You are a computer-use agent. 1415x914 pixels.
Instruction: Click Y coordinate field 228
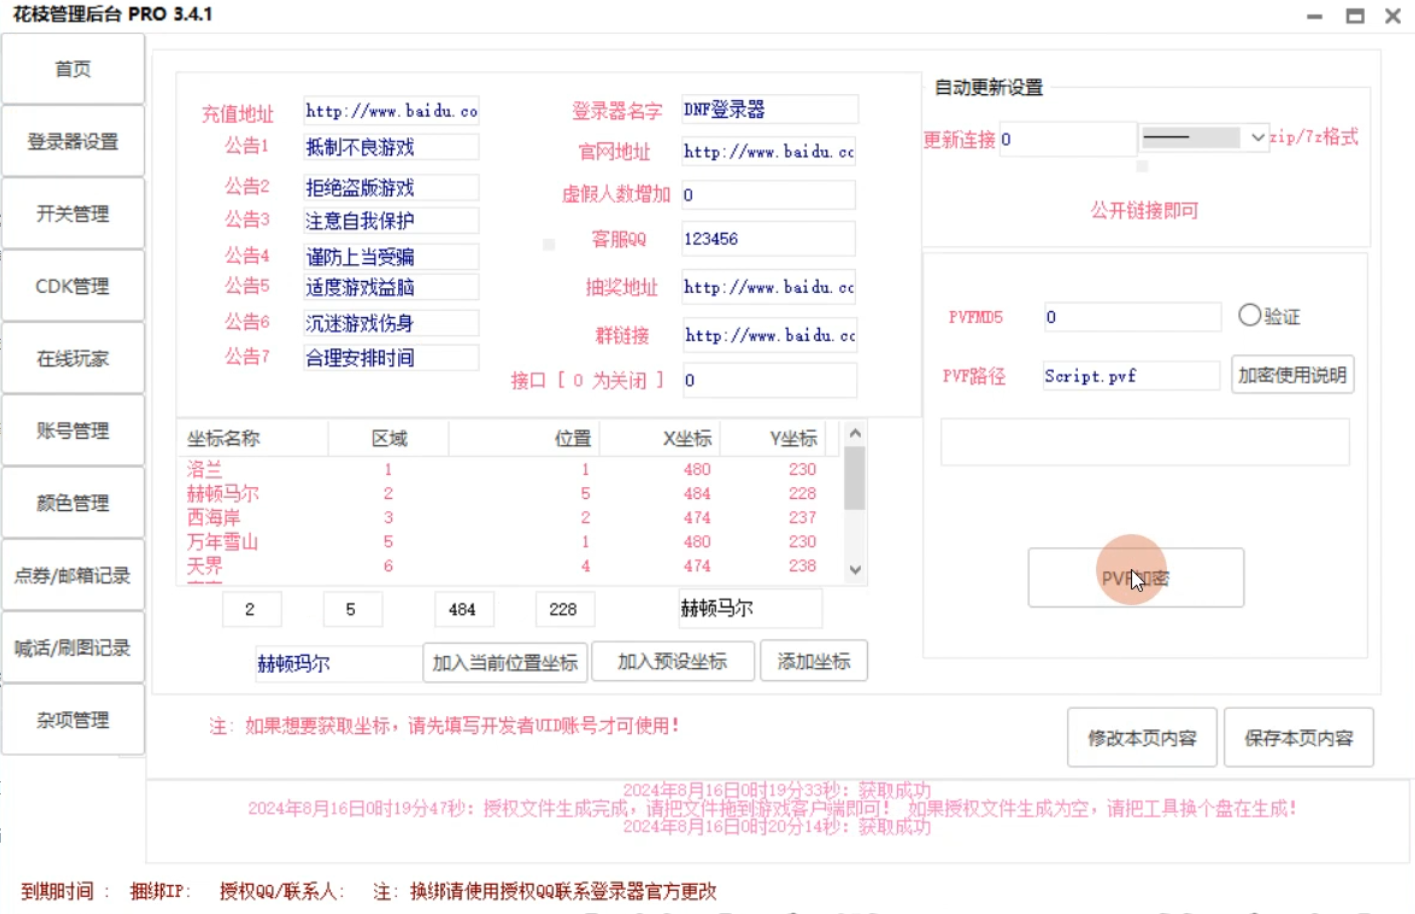tap(565, 609)
